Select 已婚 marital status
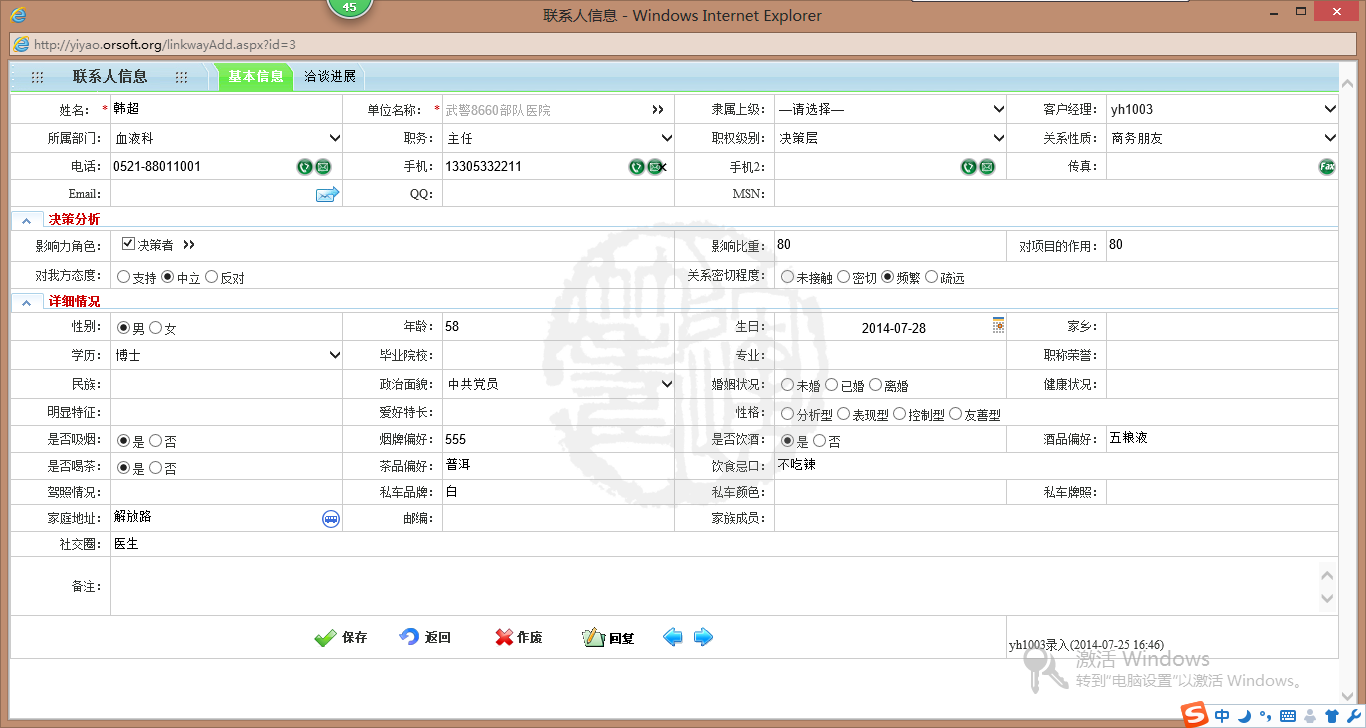This screenshot has width=1366, height=728. (x=831, y=385)
